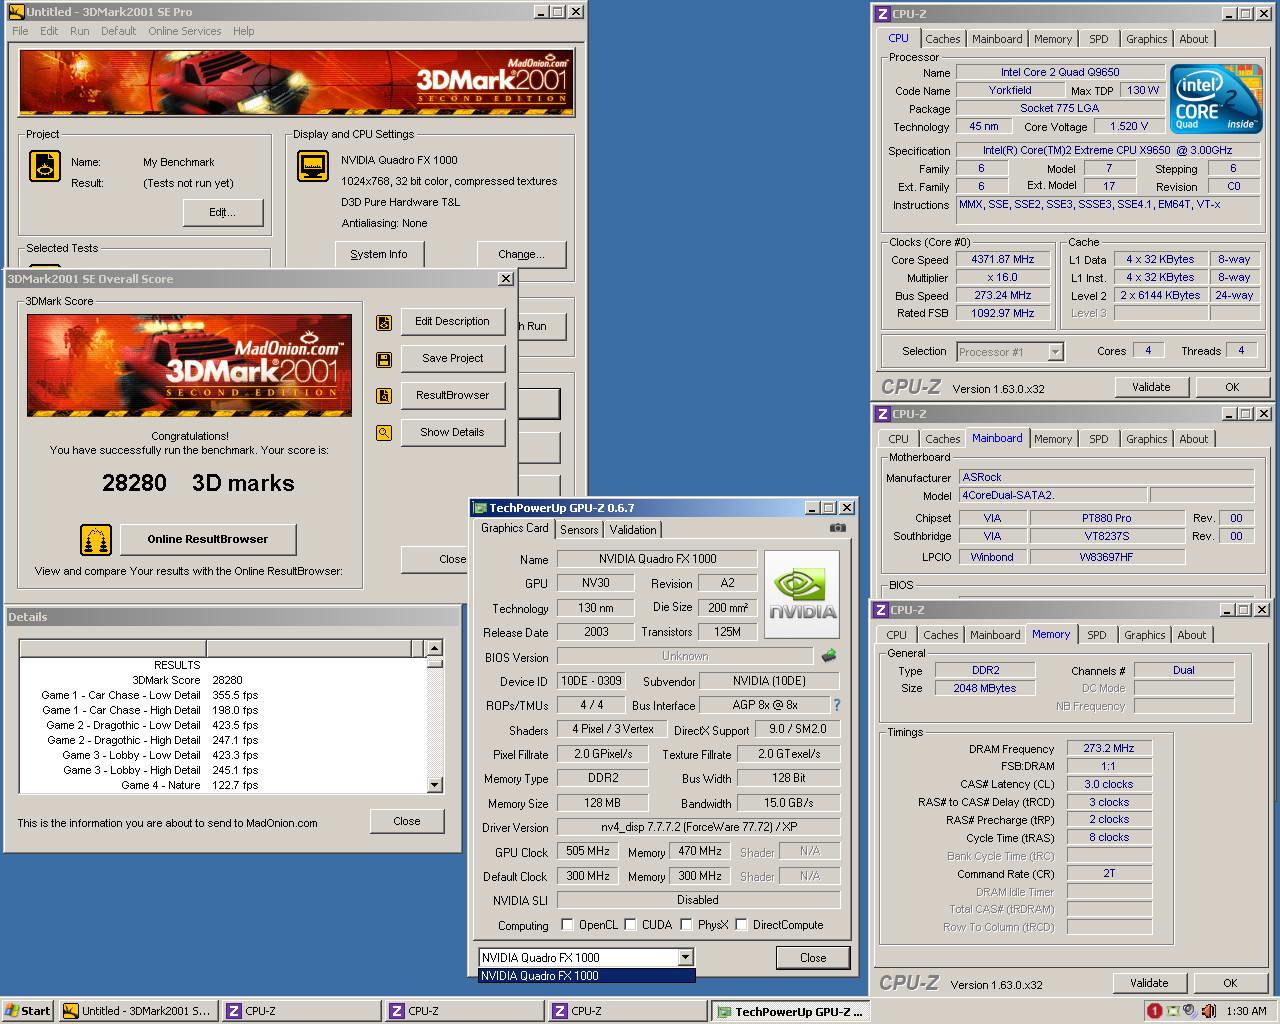Click results list scroll down arrow
The image size is (1280, 1024).
[434, 785]
